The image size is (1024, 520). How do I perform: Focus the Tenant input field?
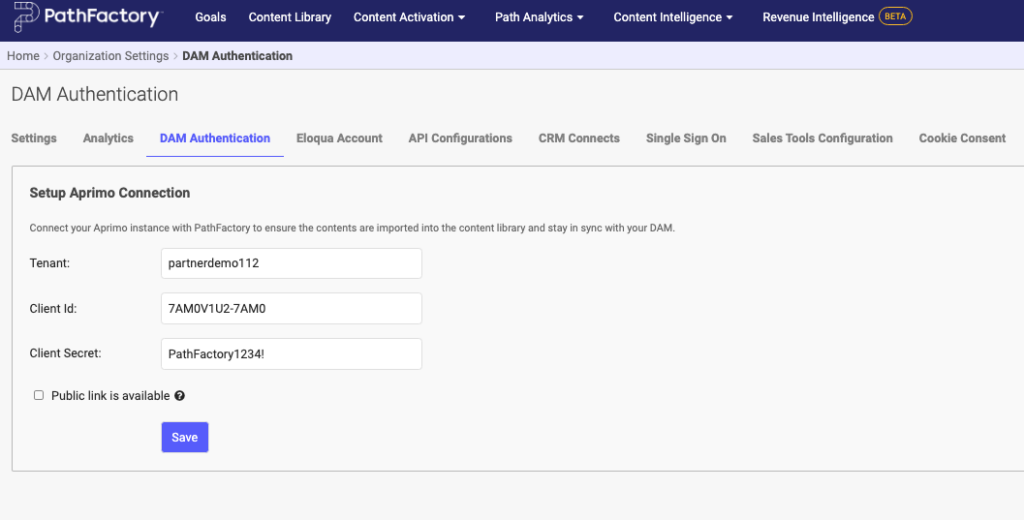coord(291,263)
